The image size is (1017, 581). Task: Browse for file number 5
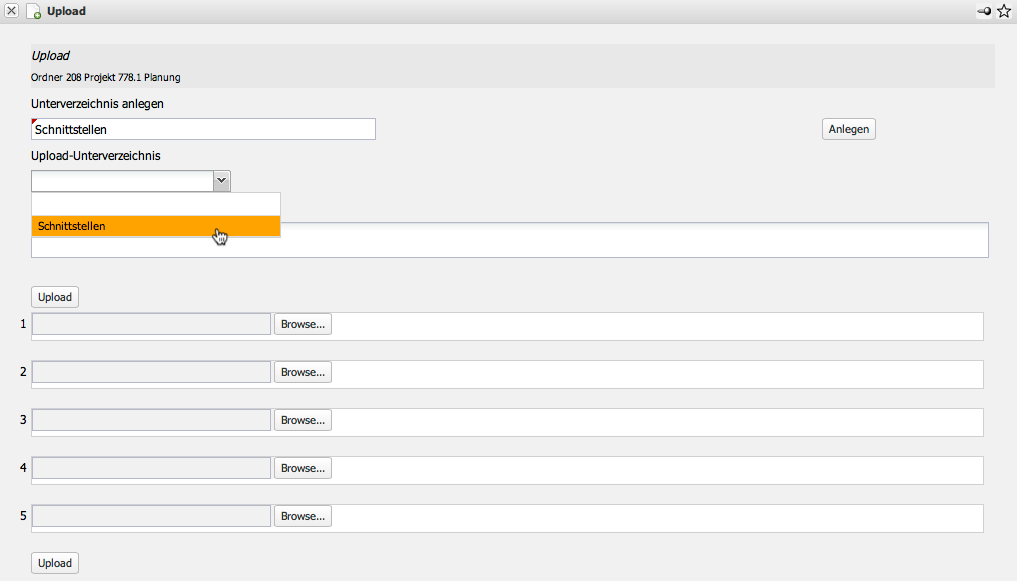(303, 516)
